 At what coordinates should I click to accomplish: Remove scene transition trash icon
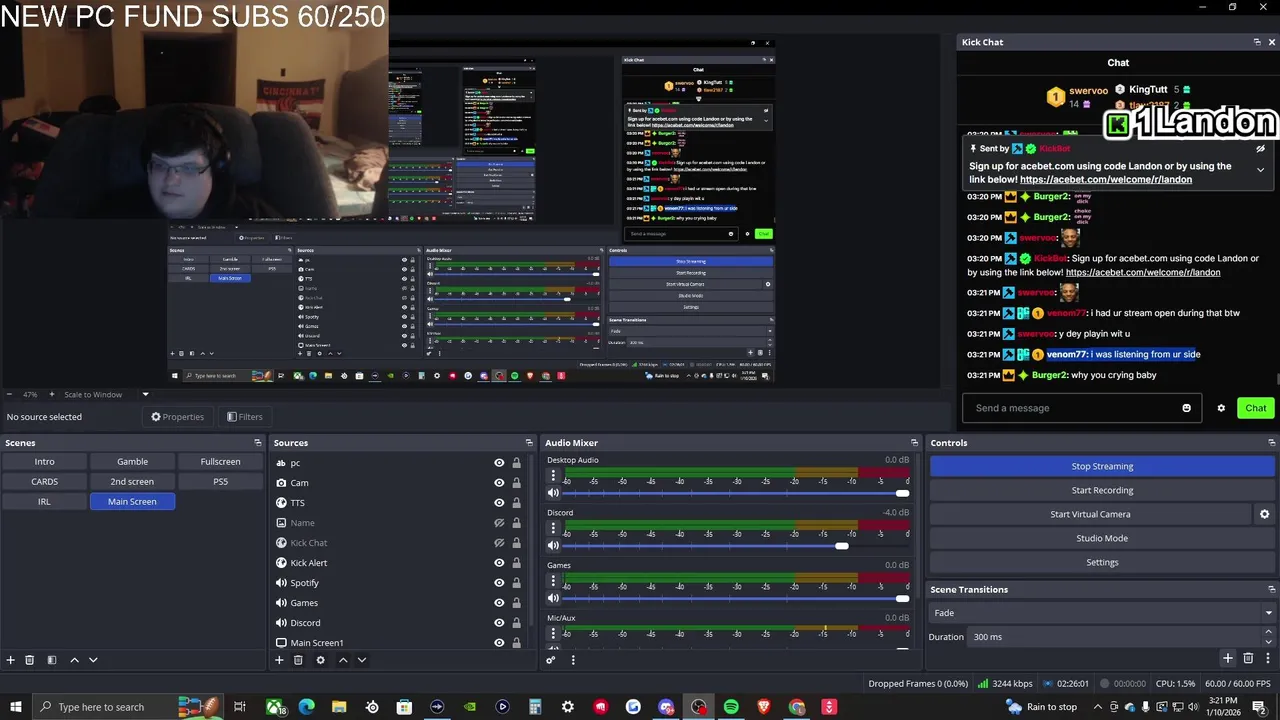1248,658
